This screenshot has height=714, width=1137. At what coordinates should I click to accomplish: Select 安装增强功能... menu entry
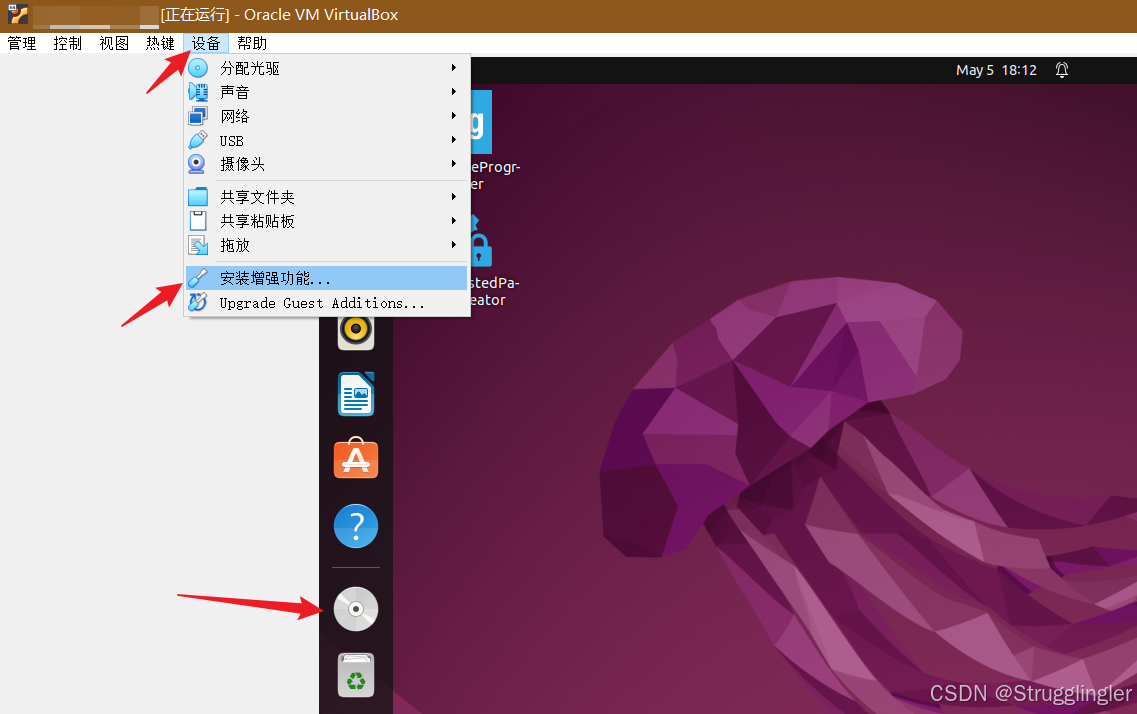coord(326,278)
